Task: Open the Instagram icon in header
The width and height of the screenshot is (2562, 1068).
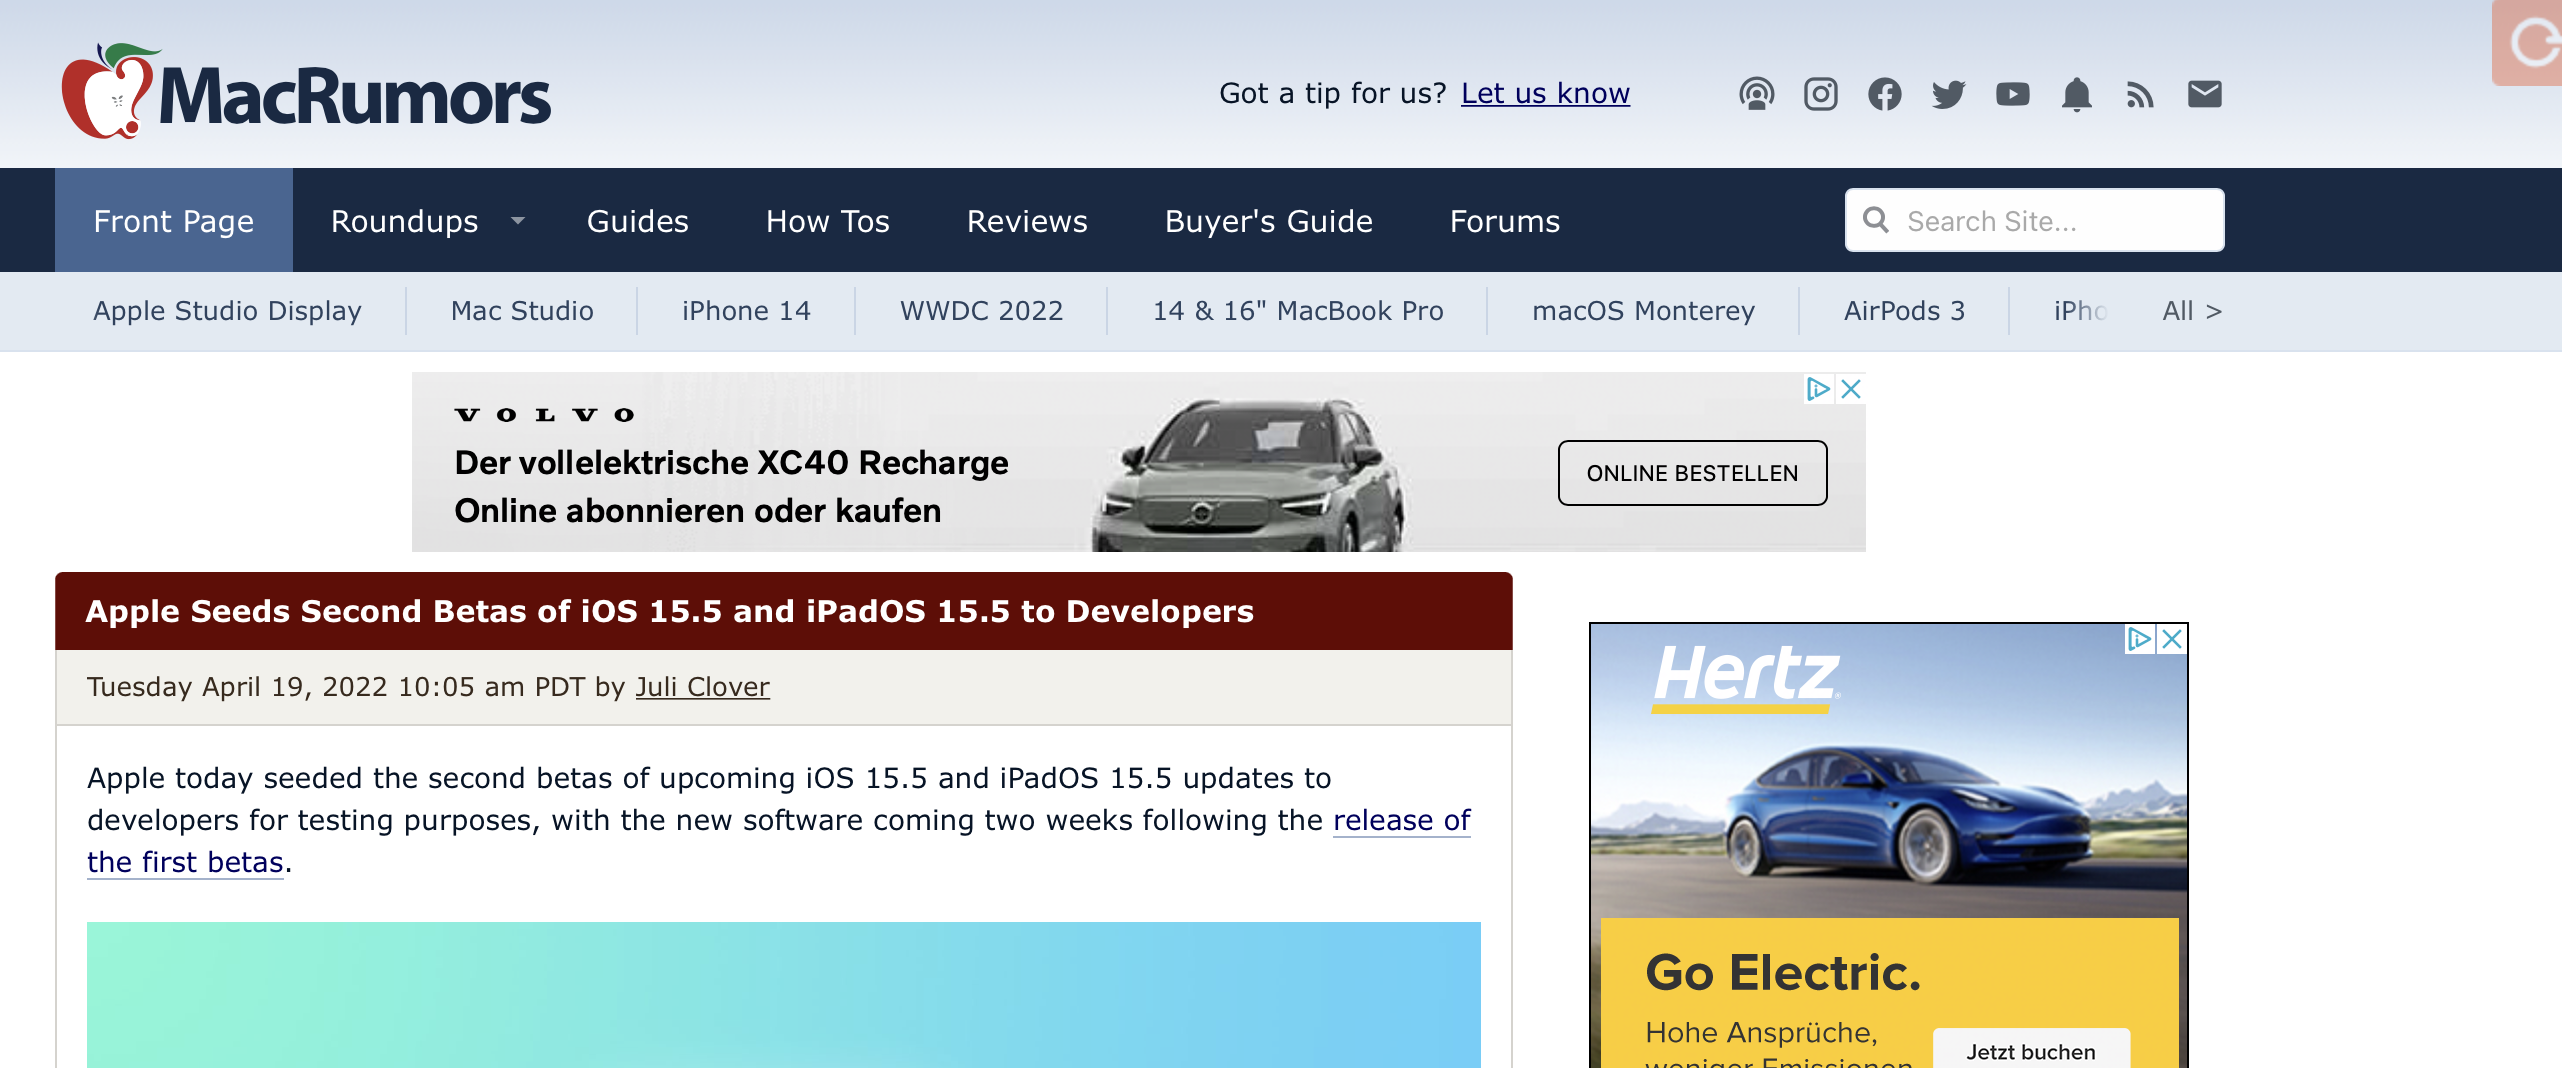Action: 1821,94
